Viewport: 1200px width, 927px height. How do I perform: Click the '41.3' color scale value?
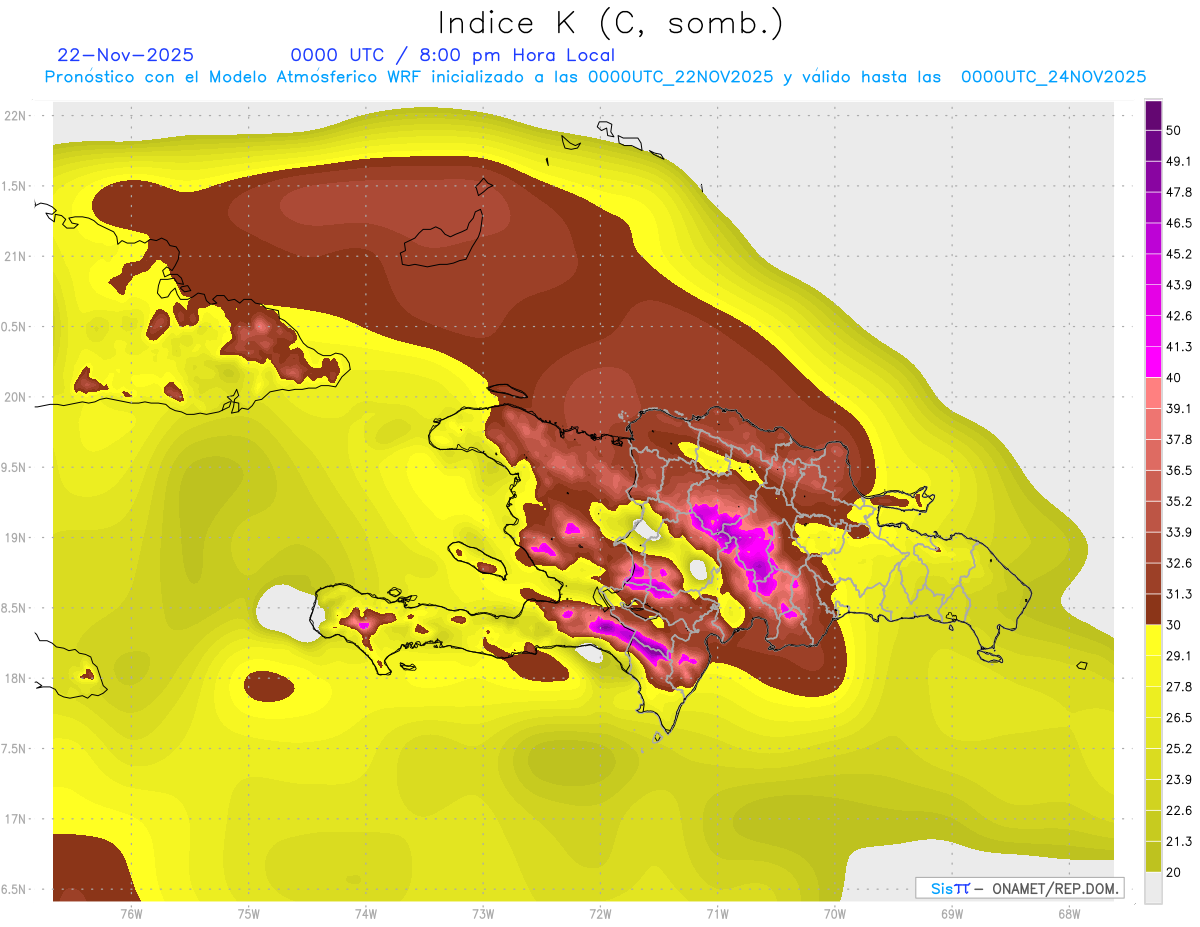click(x=1179, y=347)
